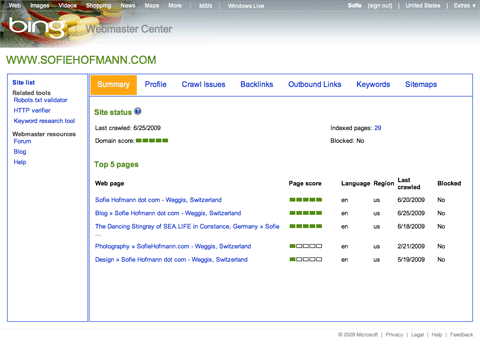
Task: Click the Page score column header
Action: click(x=305, y=183)
